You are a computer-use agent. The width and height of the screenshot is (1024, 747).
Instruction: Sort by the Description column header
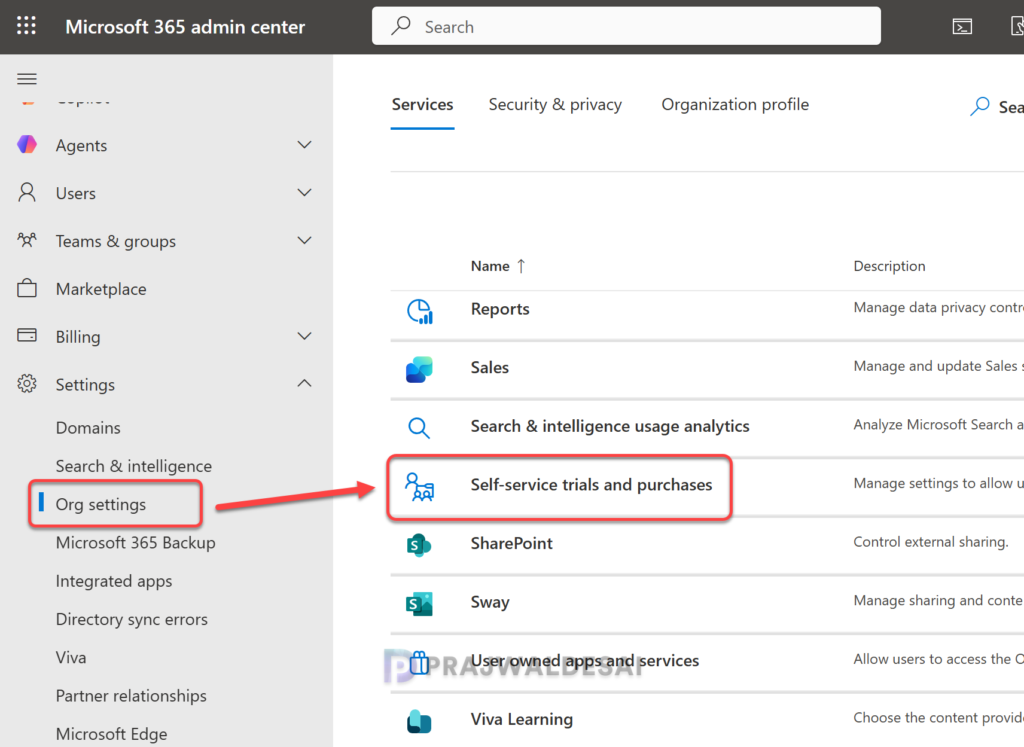(x=889, y=266)
